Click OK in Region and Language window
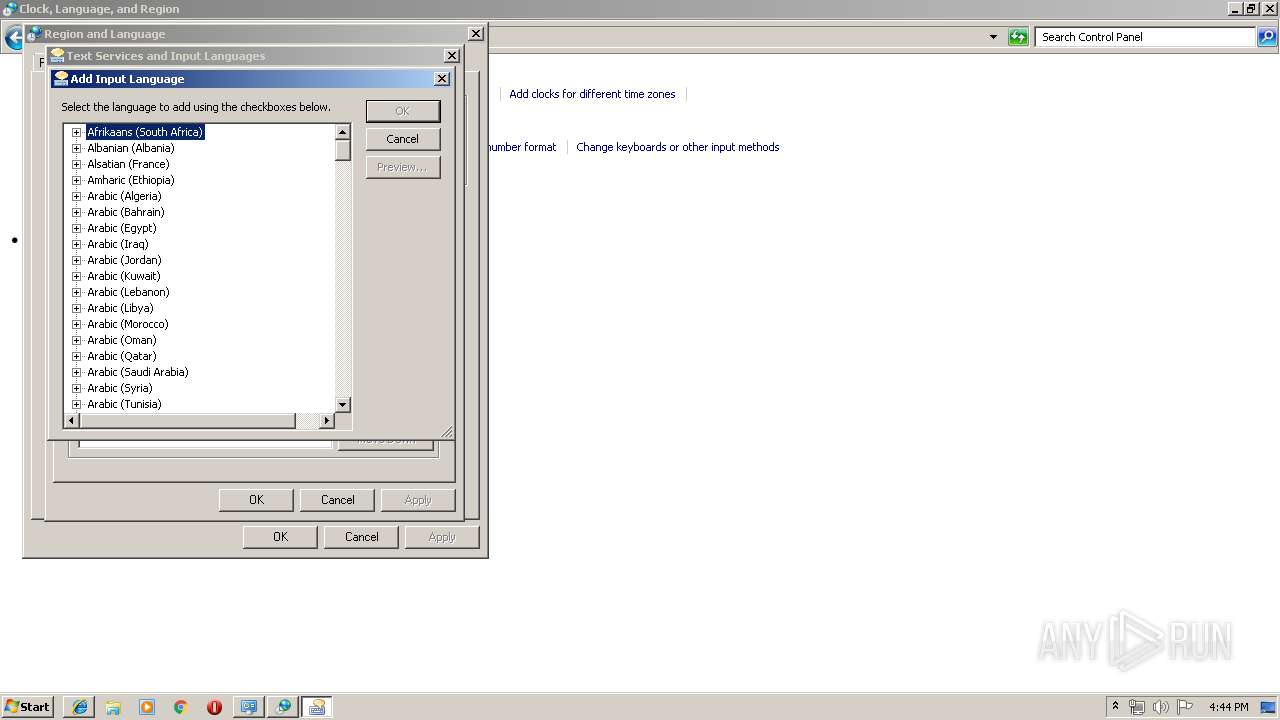The image size is (1280, 720). pos(280,537)
